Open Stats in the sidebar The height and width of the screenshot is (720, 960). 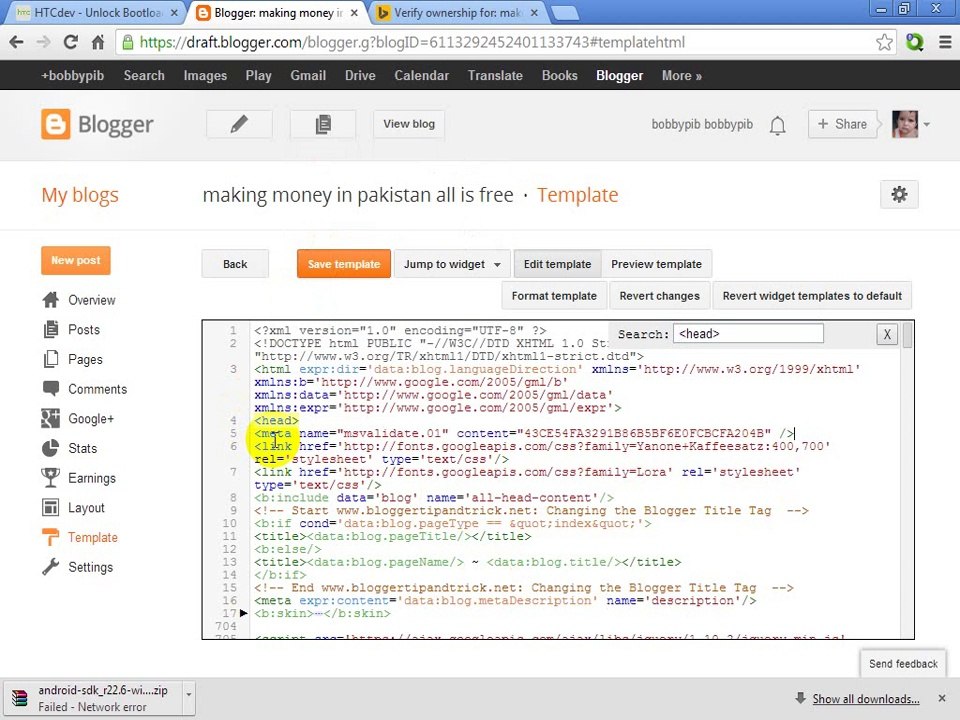[x=82, y=448]
